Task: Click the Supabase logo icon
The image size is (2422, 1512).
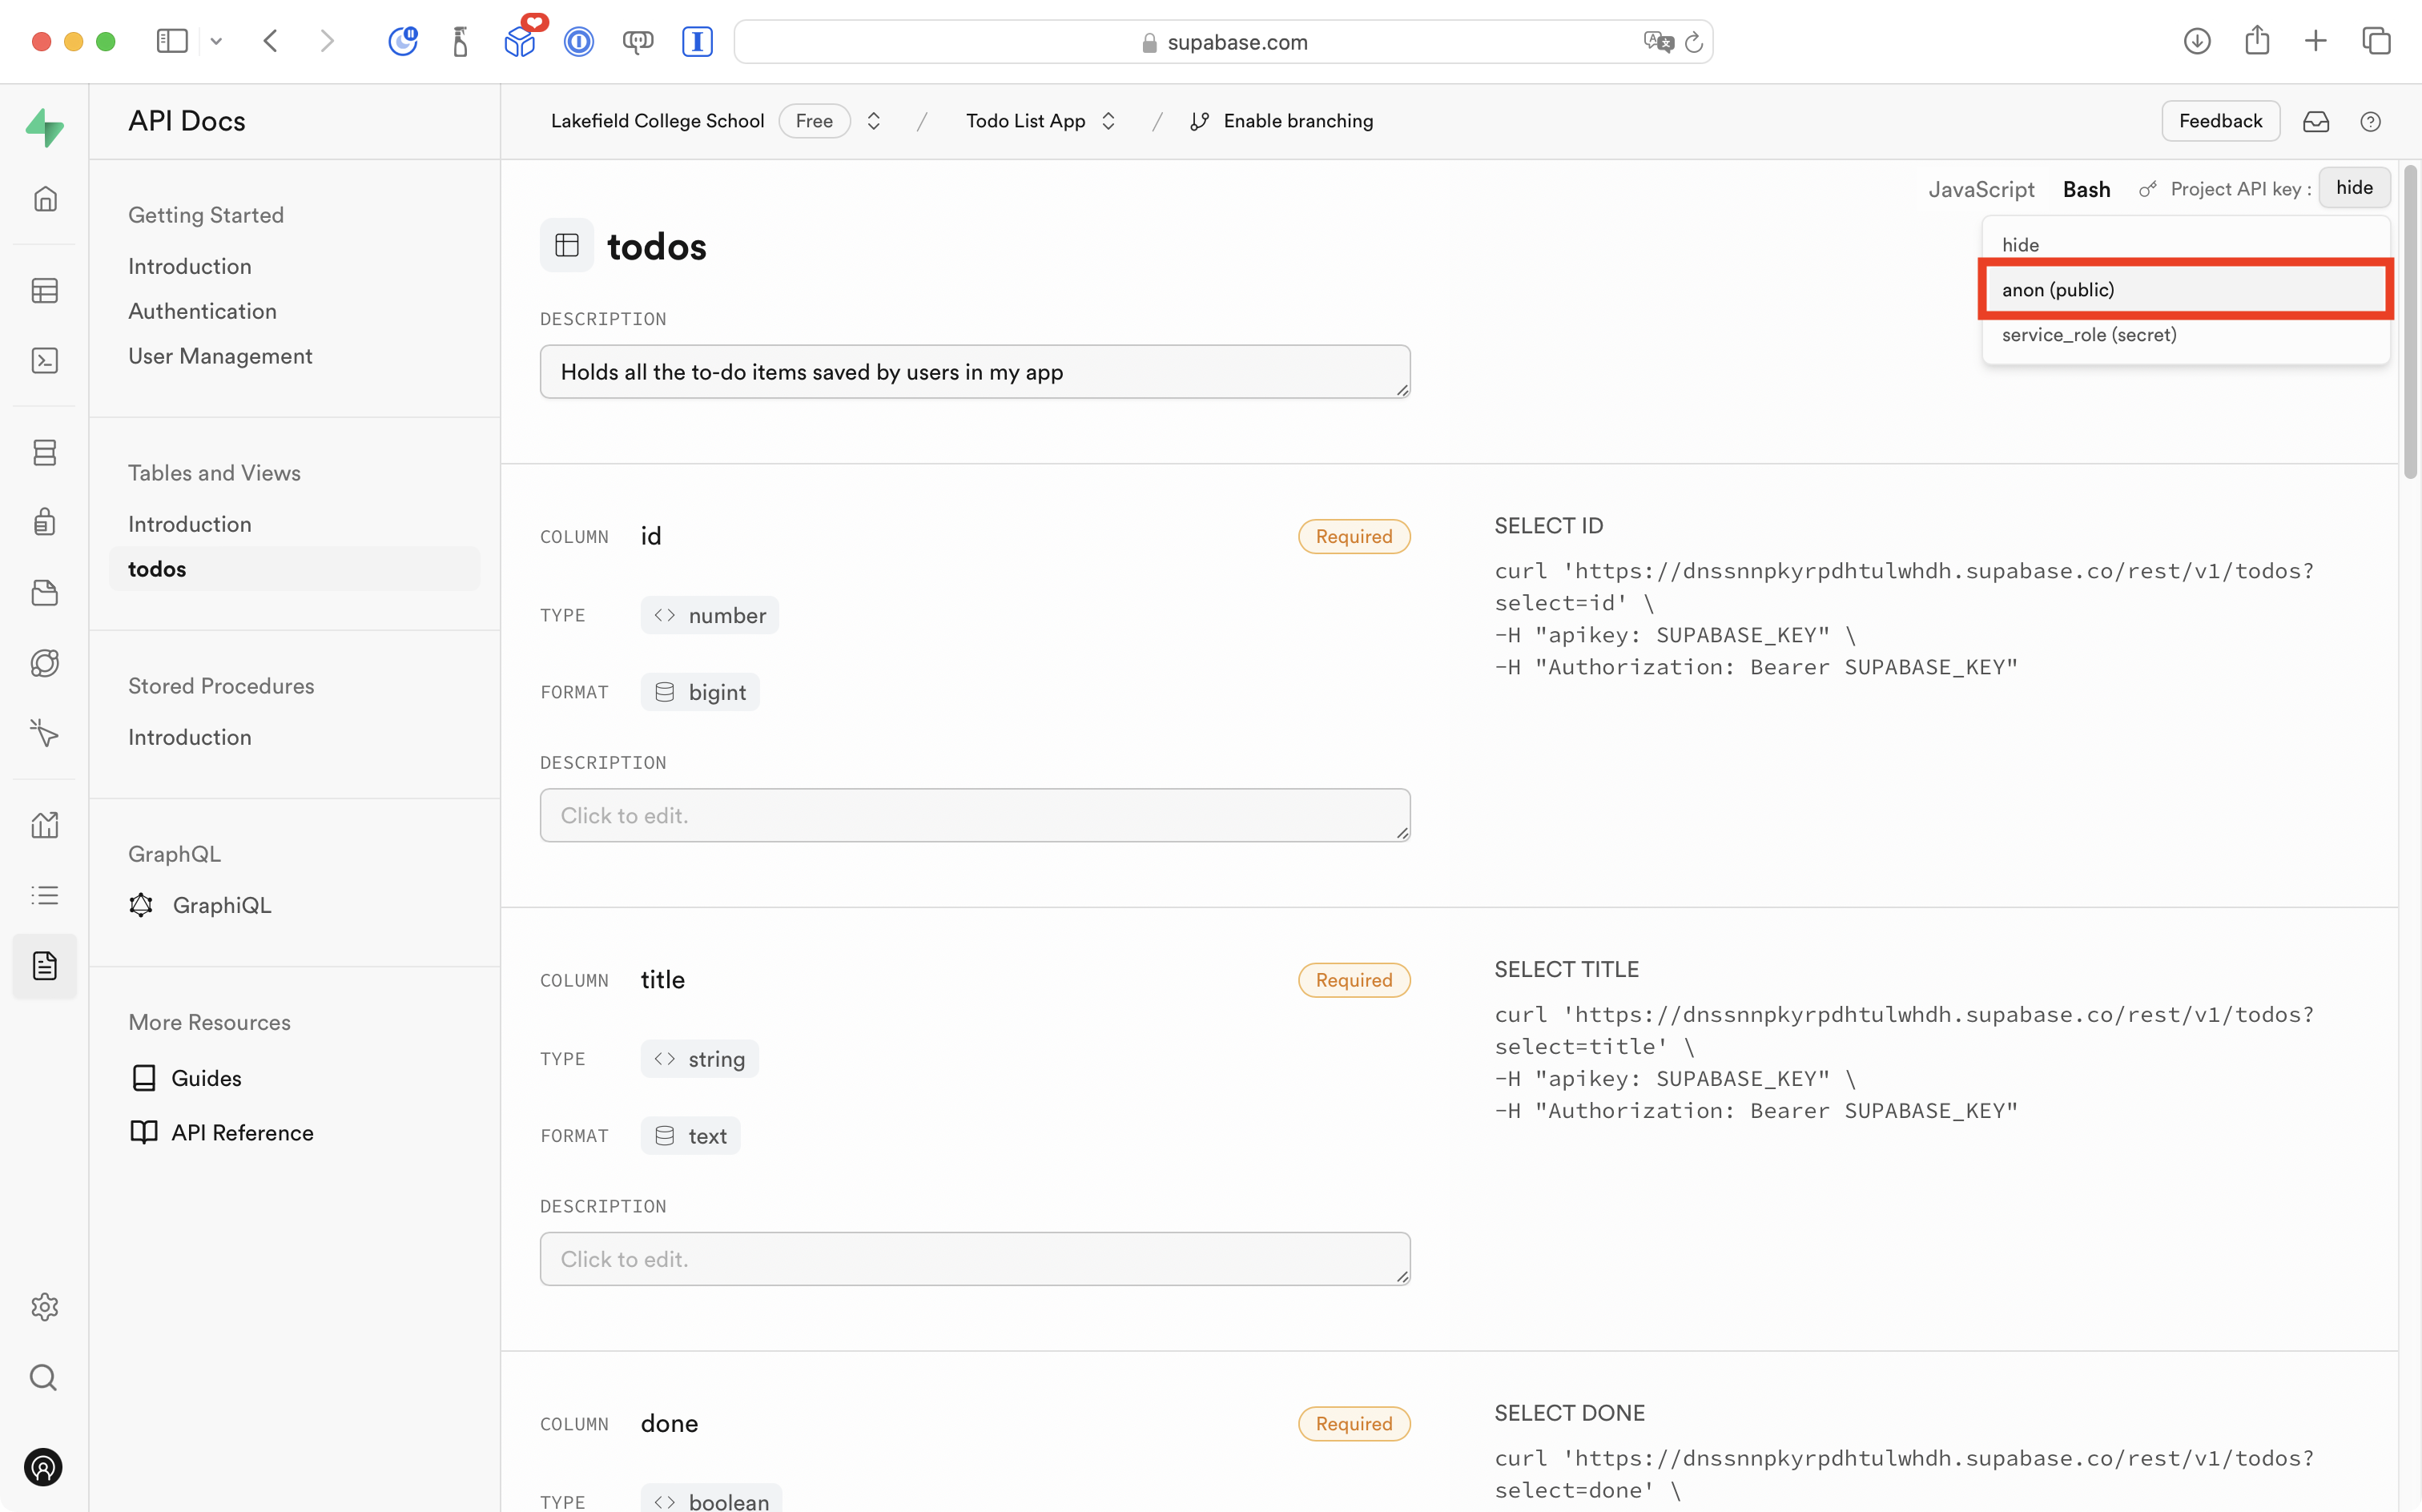Action: [45, 127]
